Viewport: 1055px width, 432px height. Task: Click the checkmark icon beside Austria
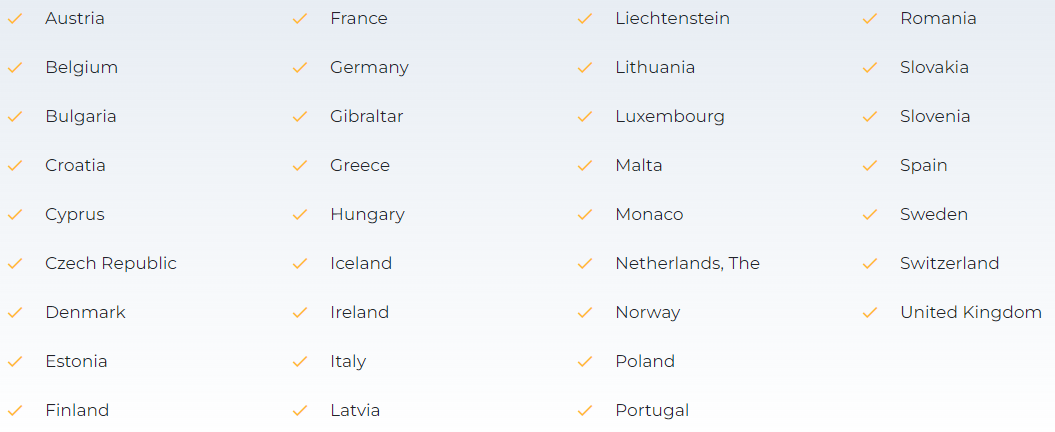[x=15, y=19]
